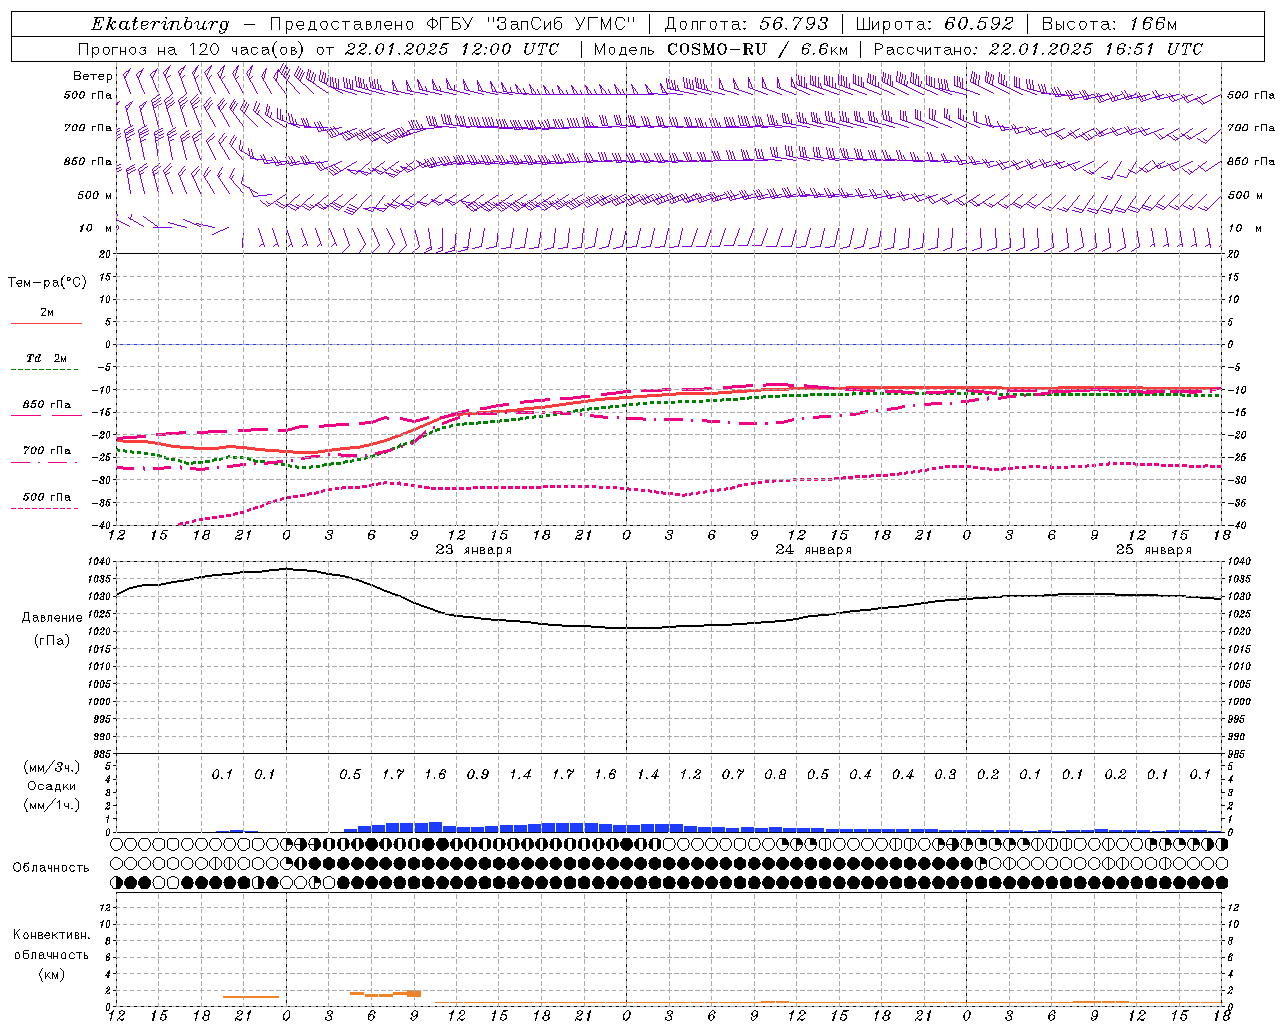Select the 'COSMO-RU / 6.6км' model label
The height and width of the screenshot is (1024, 1280).
click(757, 49)
